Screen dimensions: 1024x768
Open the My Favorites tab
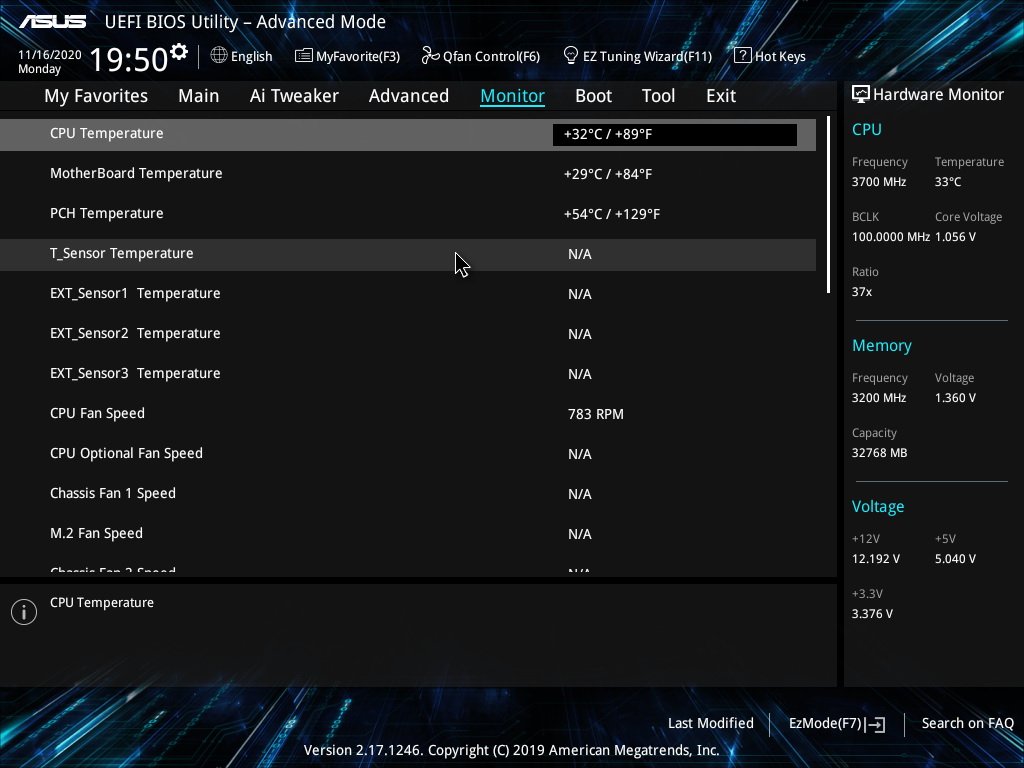96,96
